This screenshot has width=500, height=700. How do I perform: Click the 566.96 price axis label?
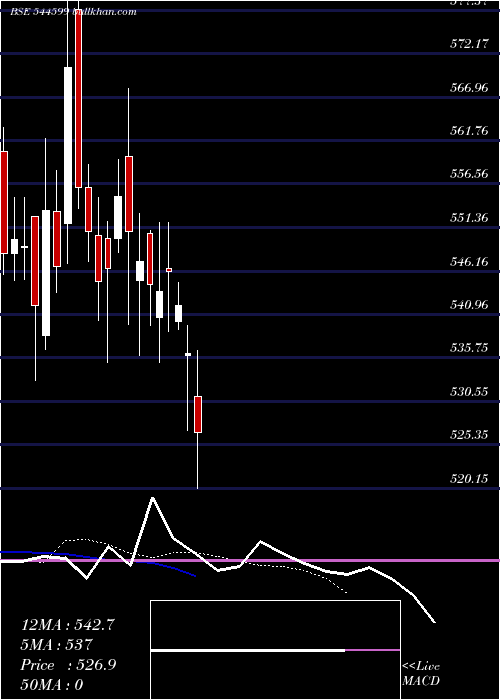pyautogui.click(x=468, y=87)
